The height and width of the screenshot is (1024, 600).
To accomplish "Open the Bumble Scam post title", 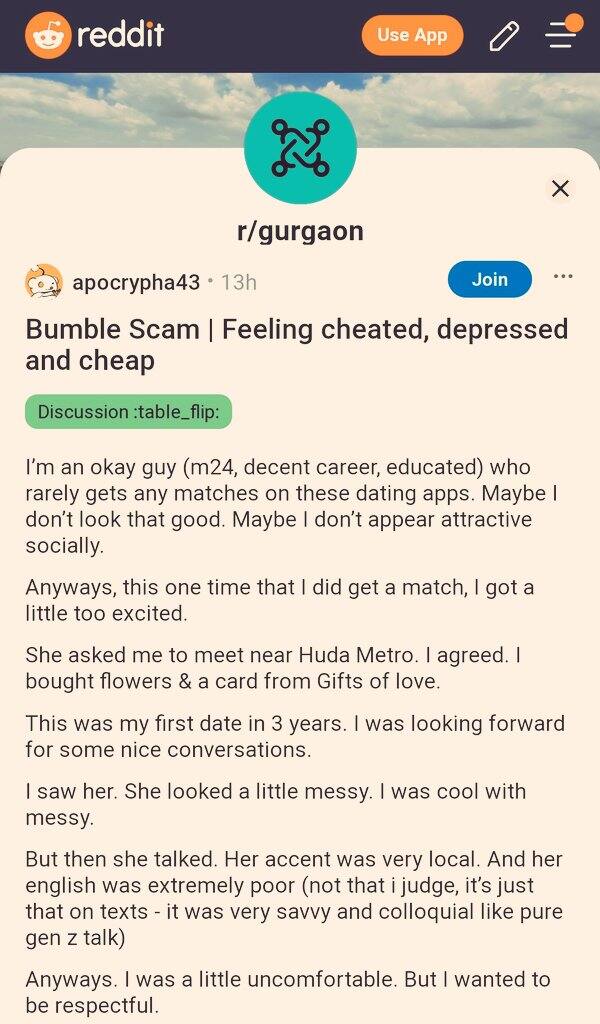I will pos(297,345).
